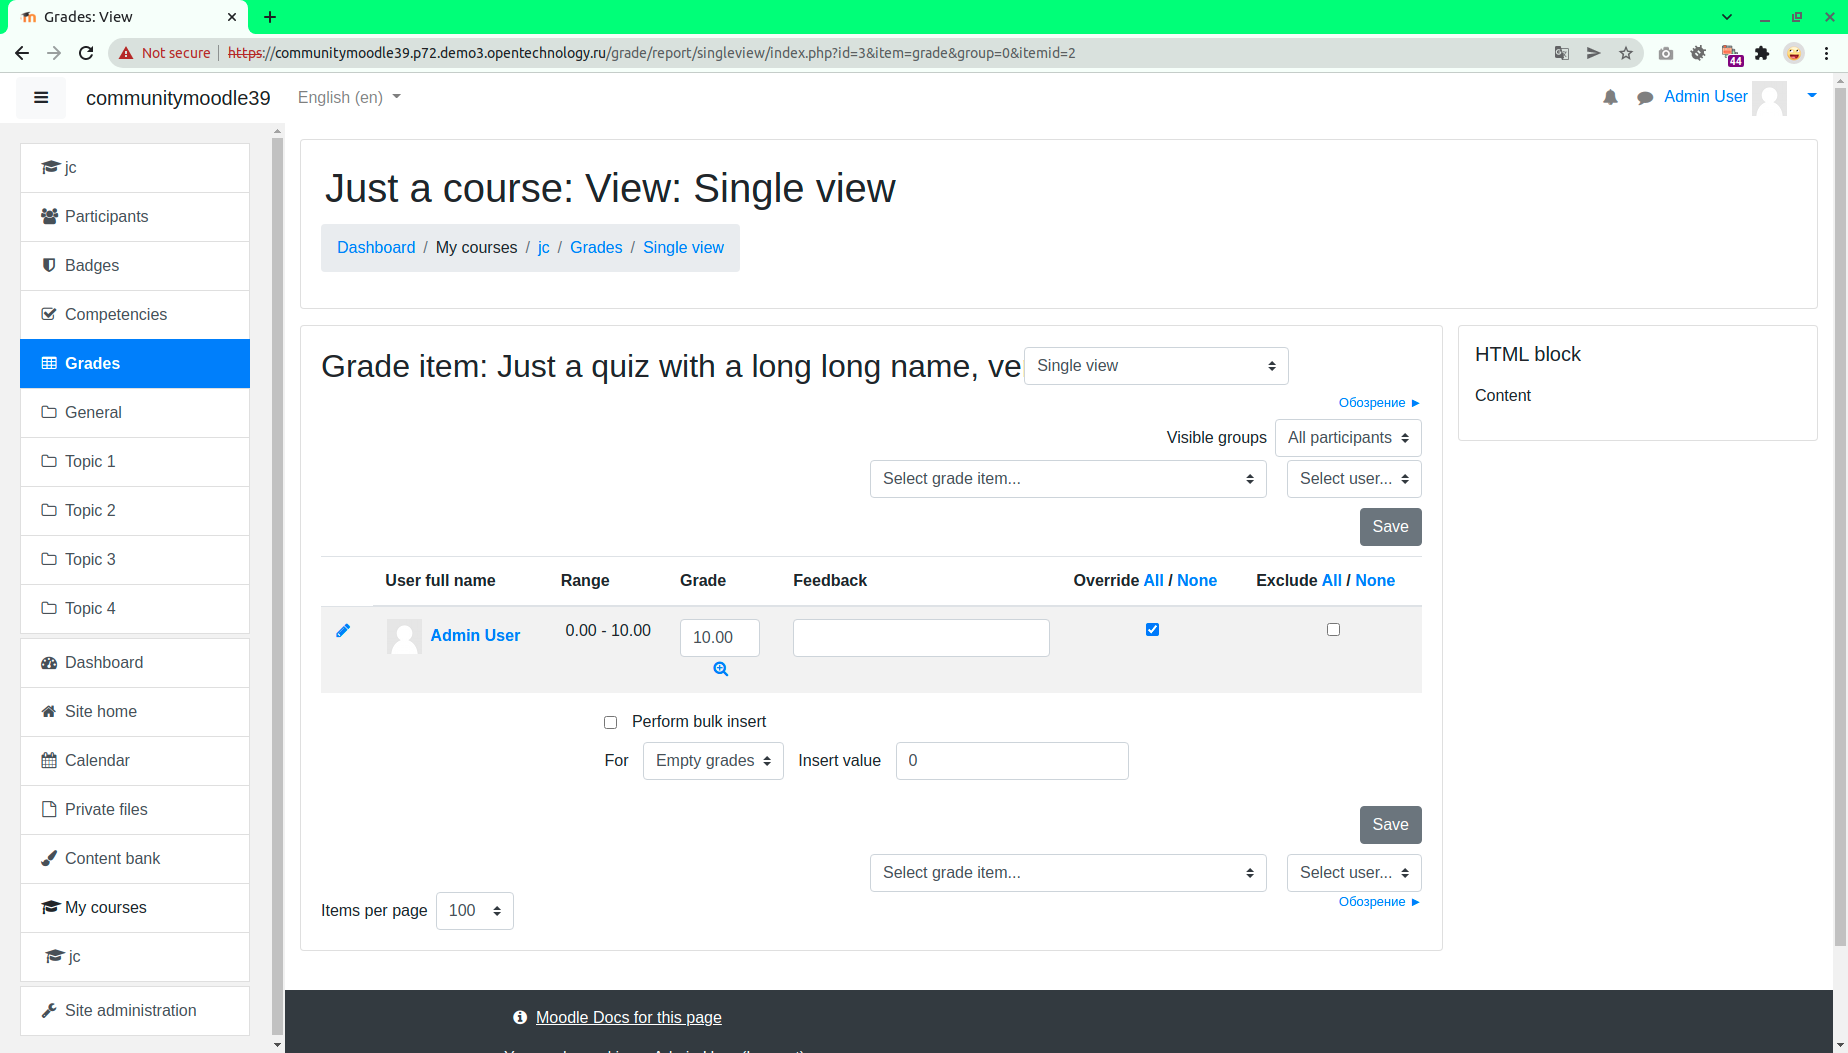Open Competencies in the side menu
Screen dimensions: 1848x1053
135,315
